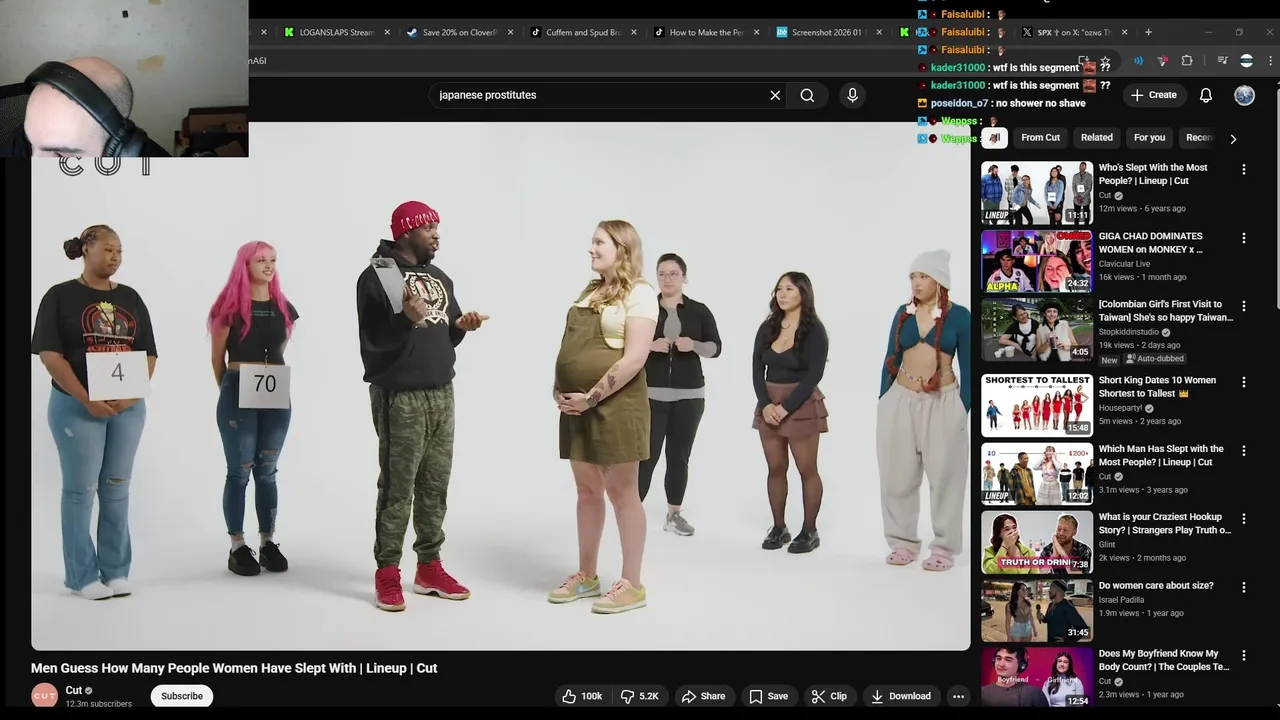Switch to SPX on X browser tab
This screenshot has width=1280, height=720.
tap(1073, 32)
